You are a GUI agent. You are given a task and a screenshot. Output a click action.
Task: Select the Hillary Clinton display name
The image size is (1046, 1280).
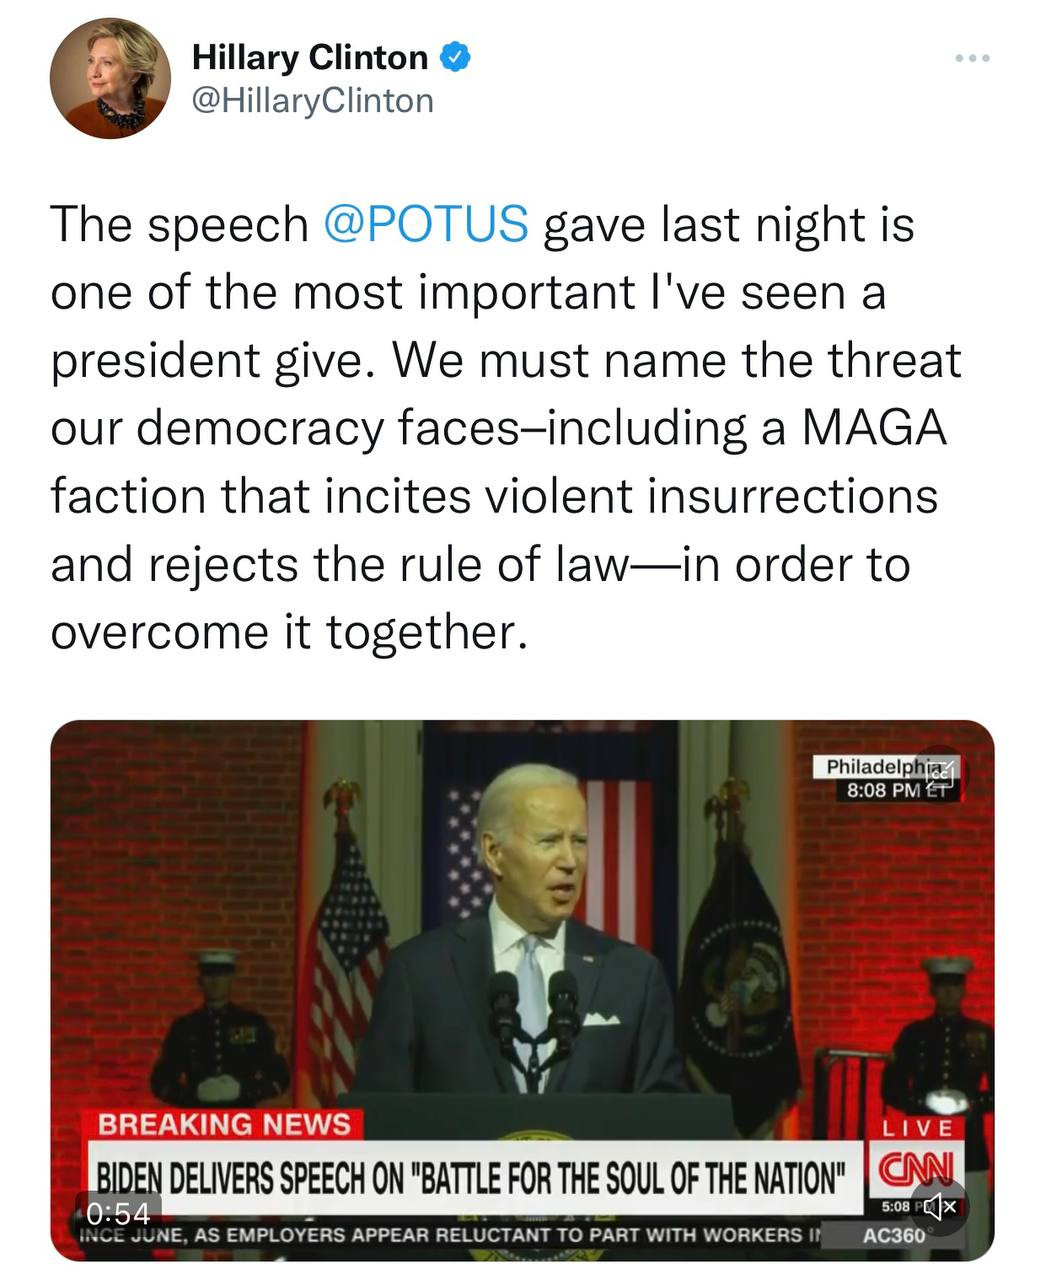click(x=309, y=57)
